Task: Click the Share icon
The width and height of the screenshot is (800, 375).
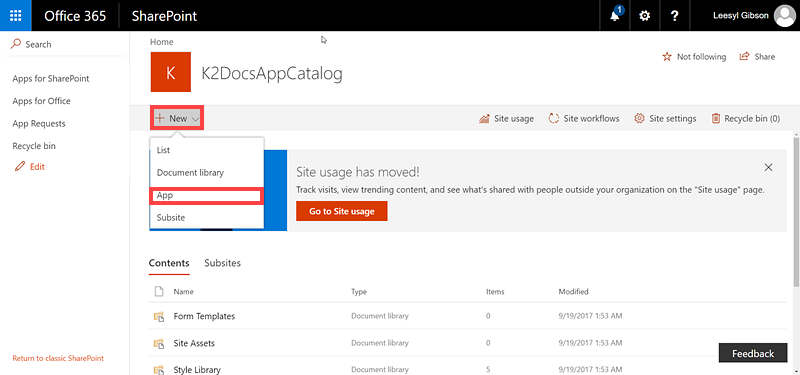Action: (x=744, y=57)
